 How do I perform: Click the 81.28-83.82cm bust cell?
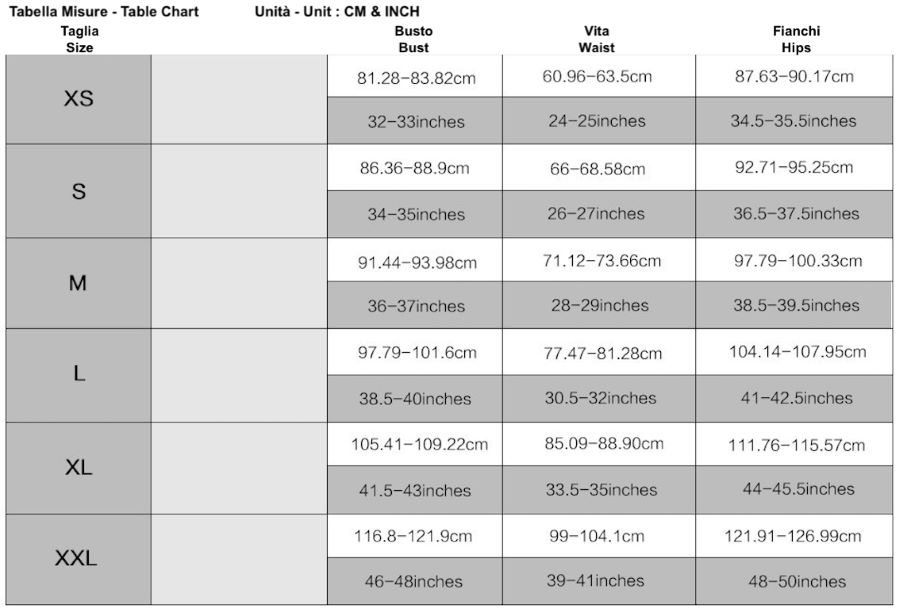(x=415, y=76)
